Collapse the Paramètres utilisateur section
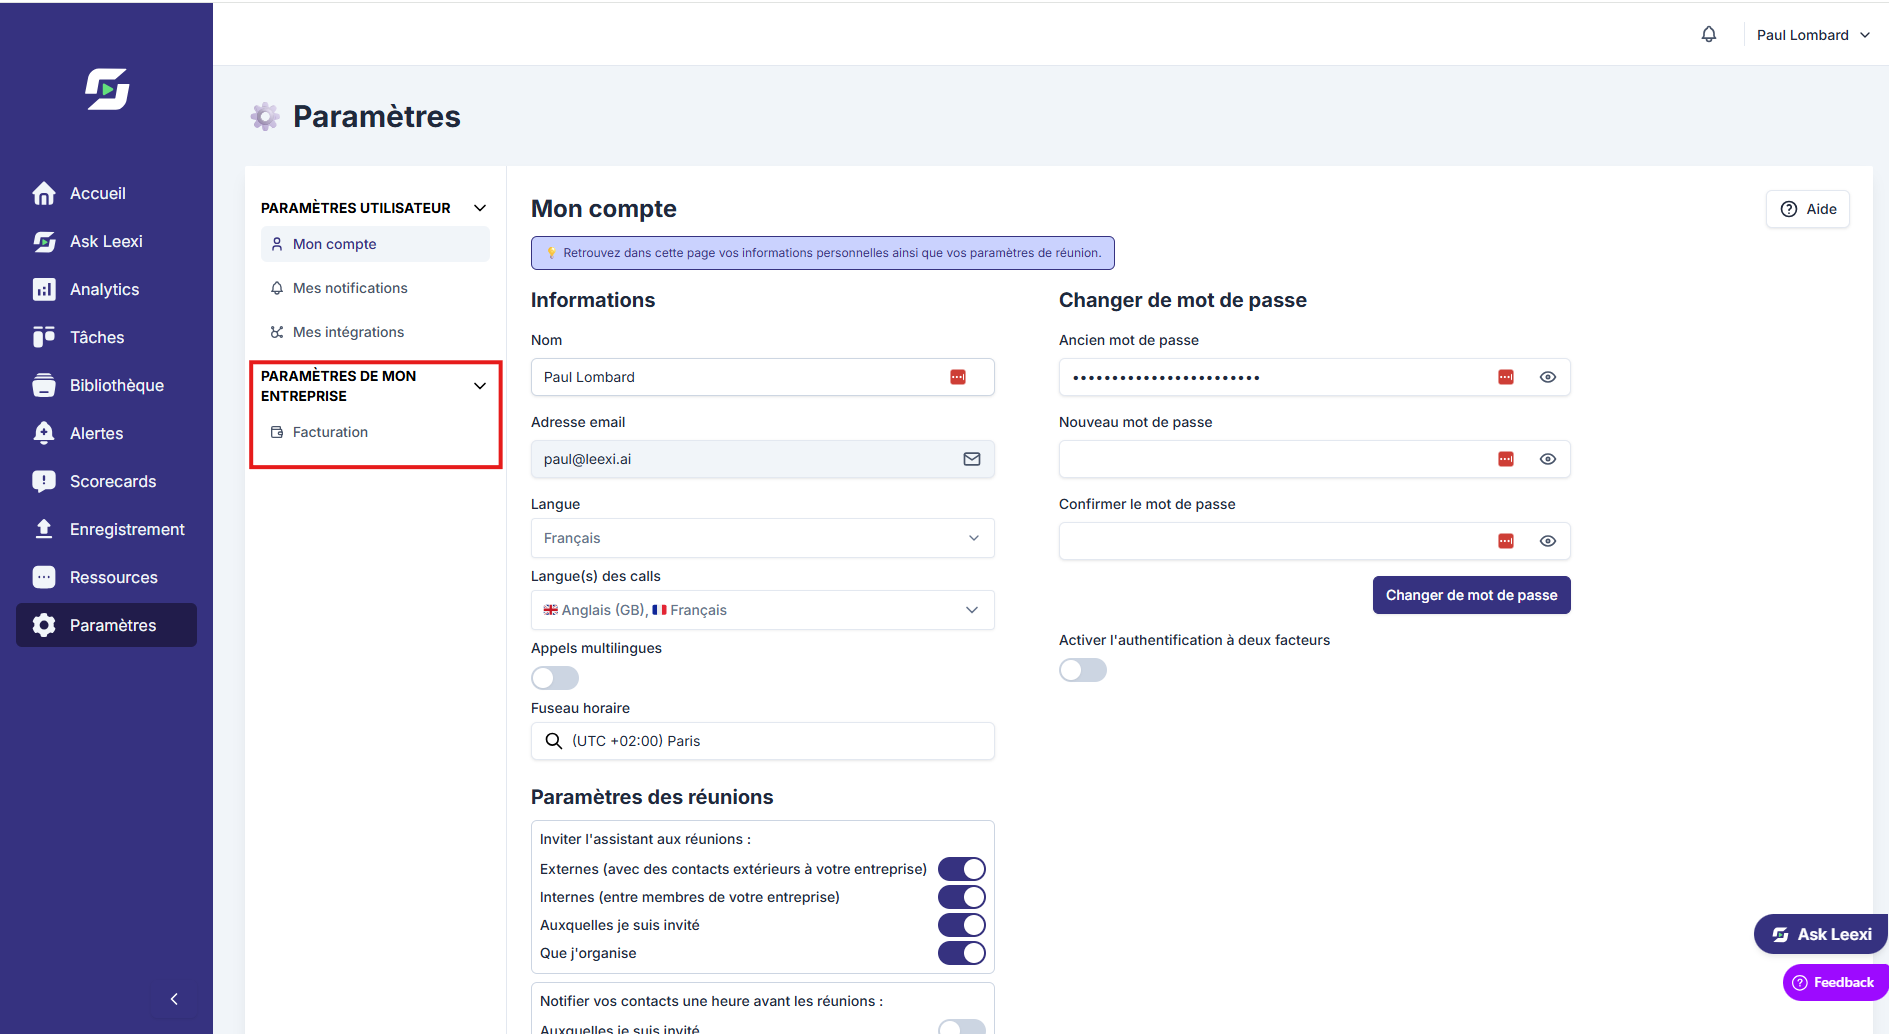This screenshot has height=1034, width=1889. click(480, 208)
